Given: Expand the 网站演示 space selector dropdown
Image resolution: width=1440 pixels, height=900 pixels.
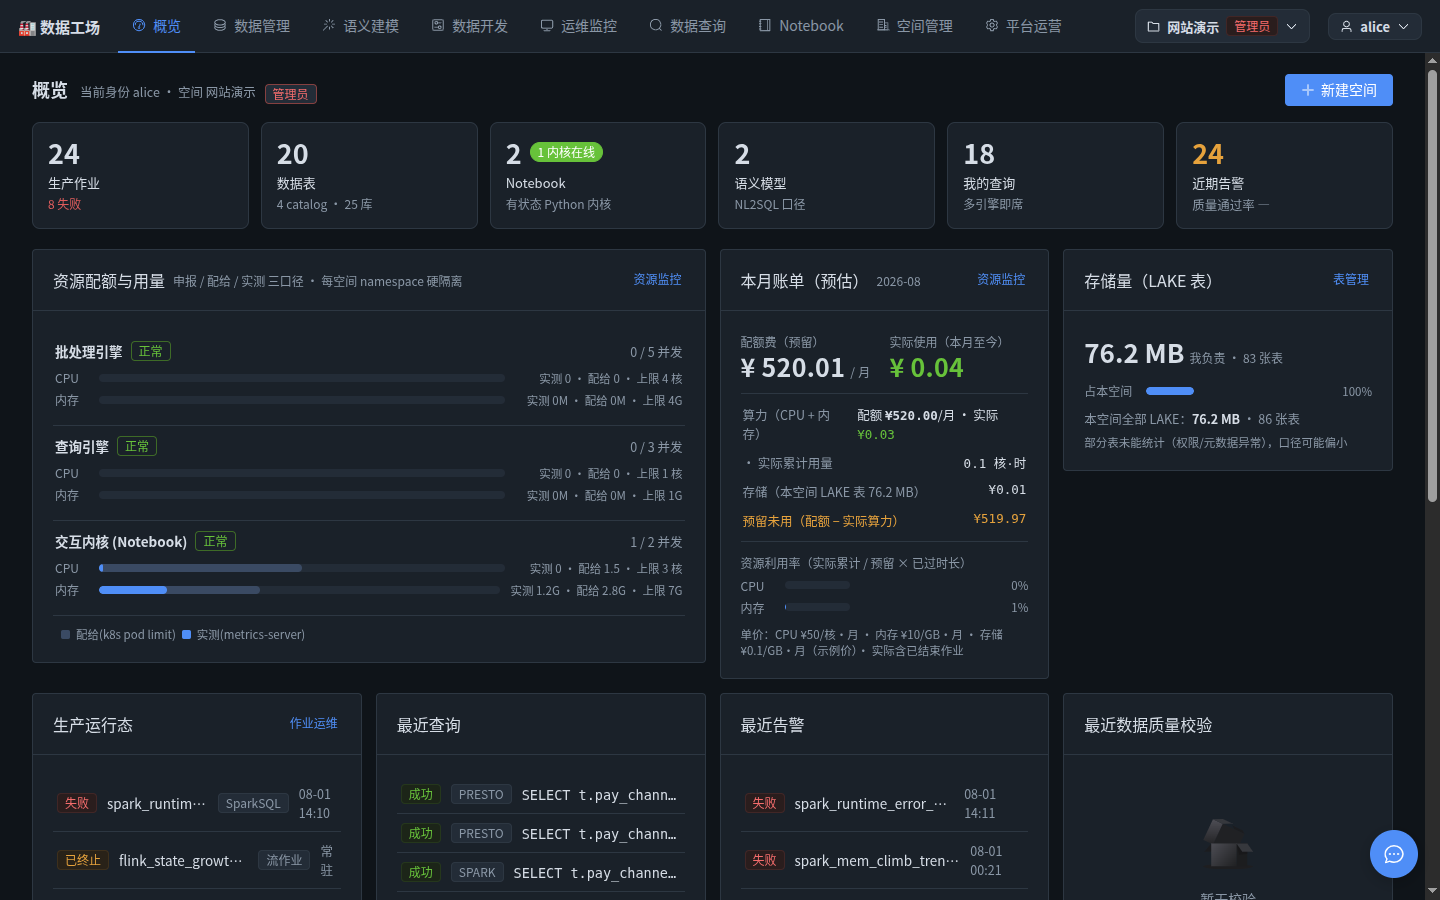Looking at the screenshot, I should (x=1222, y=27).
